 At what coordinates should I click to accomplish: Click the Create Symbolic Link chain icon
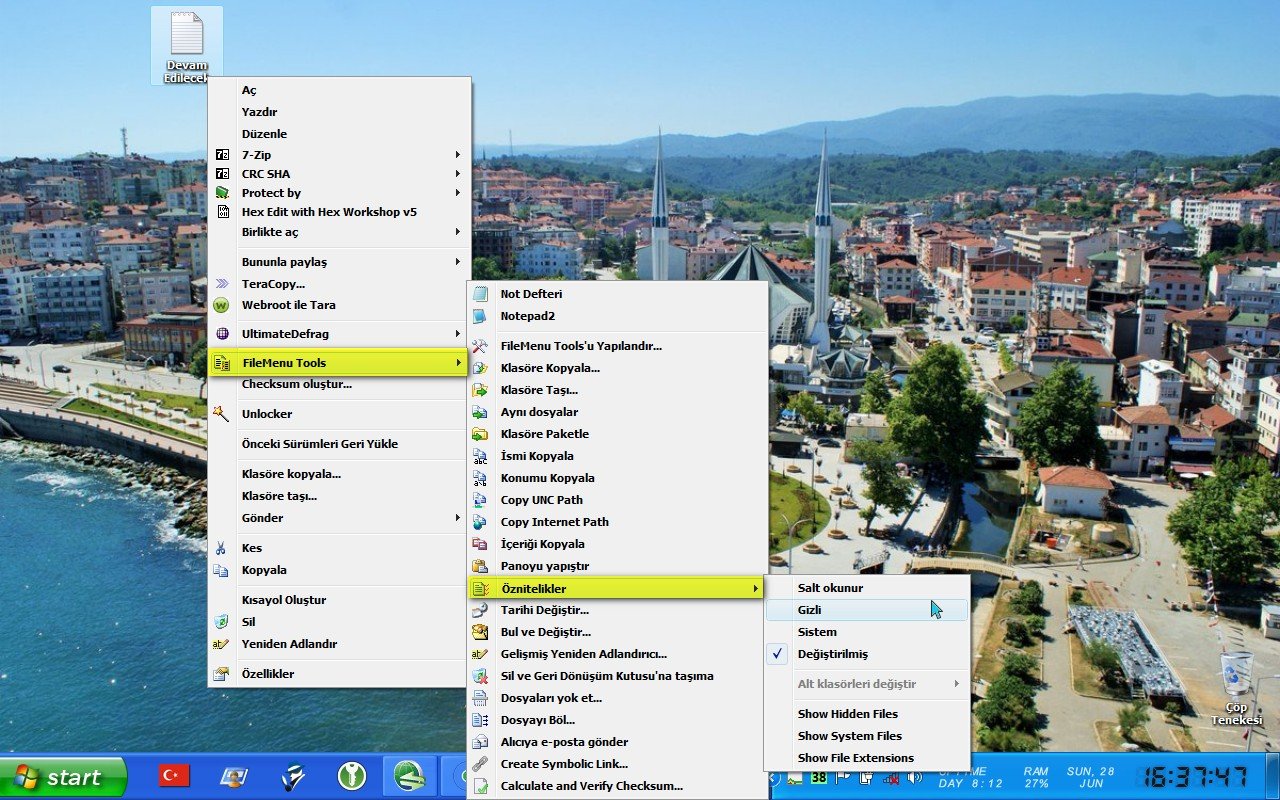[x=480, y=764]
